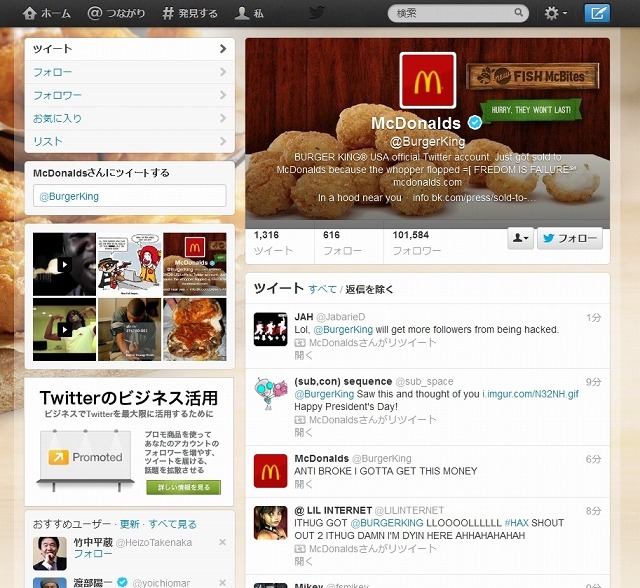The height and width of the screenshot is (588, 640).
Task: Click retweet icon on JAH's tweet
Action: (x=300, y=343)
